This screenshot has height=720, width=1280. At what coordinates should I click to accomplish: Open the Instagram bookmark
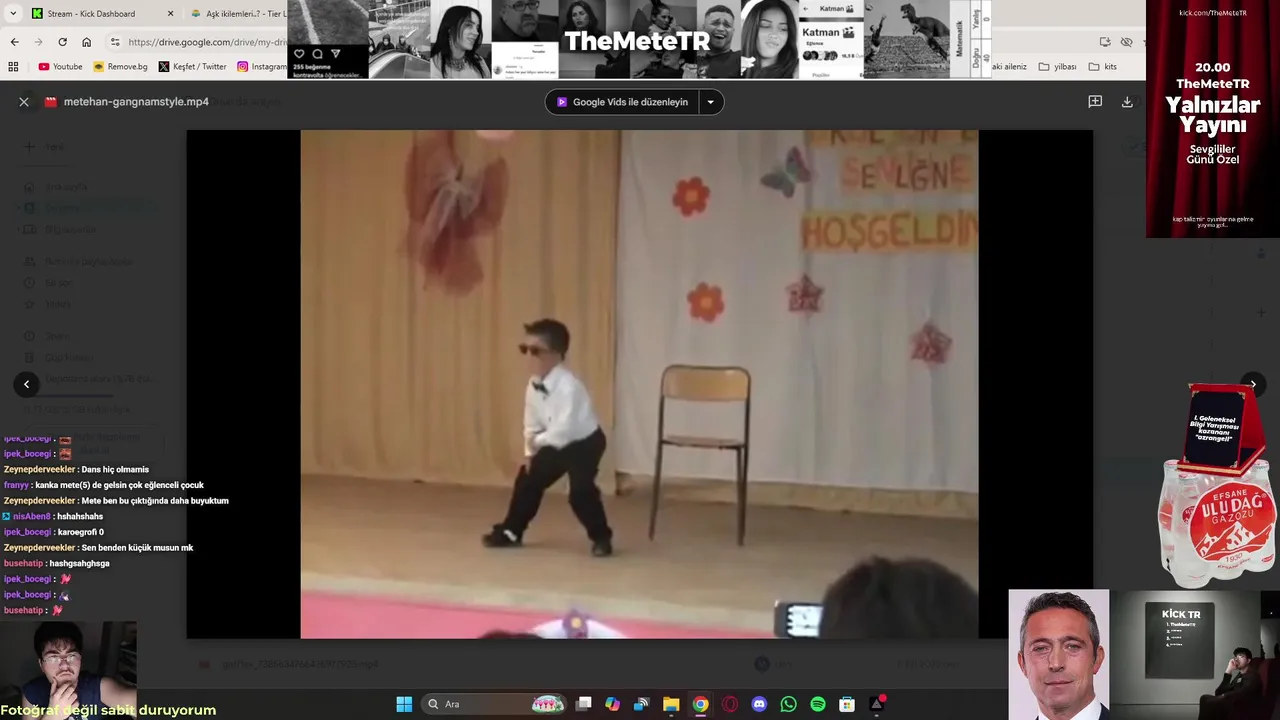click(x=262, y=67)
